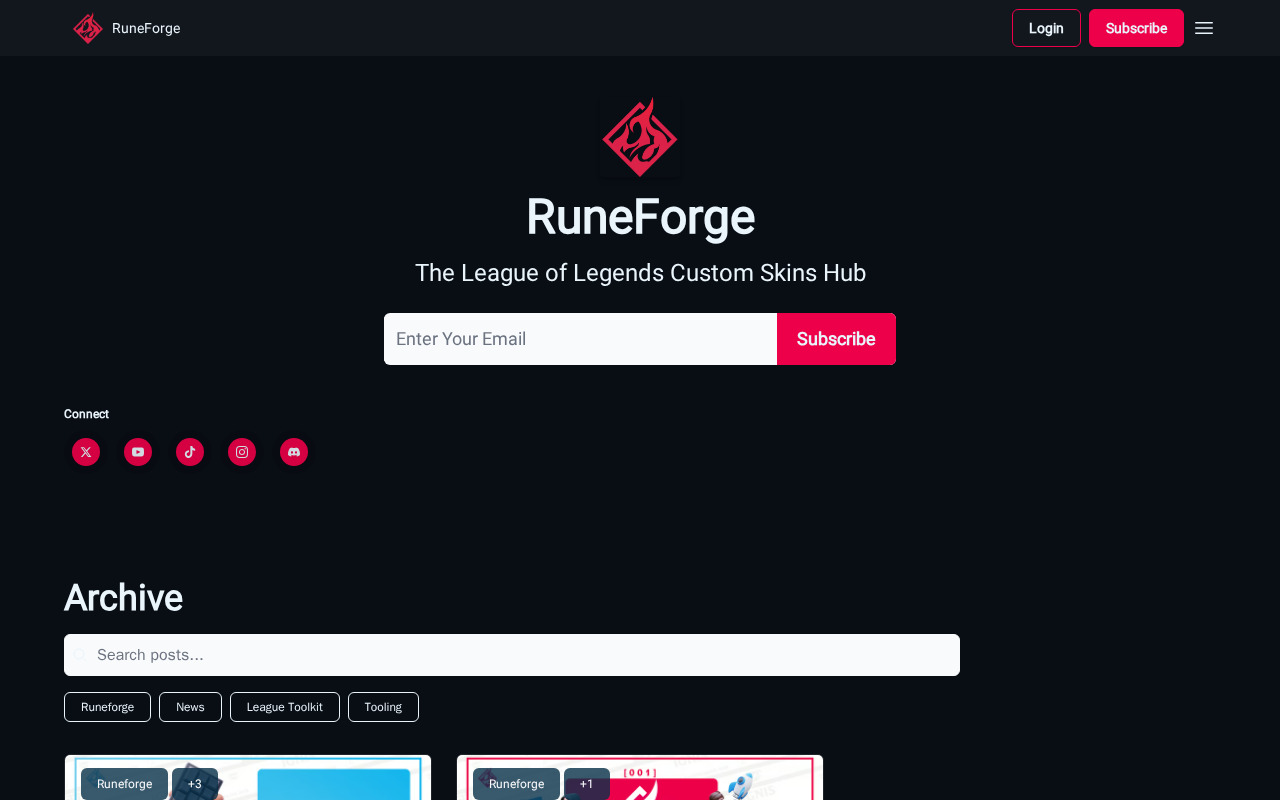Click the Runeforge badge on the first post
This screenshot has width=1280, height=800.
[x=124, y=784]
